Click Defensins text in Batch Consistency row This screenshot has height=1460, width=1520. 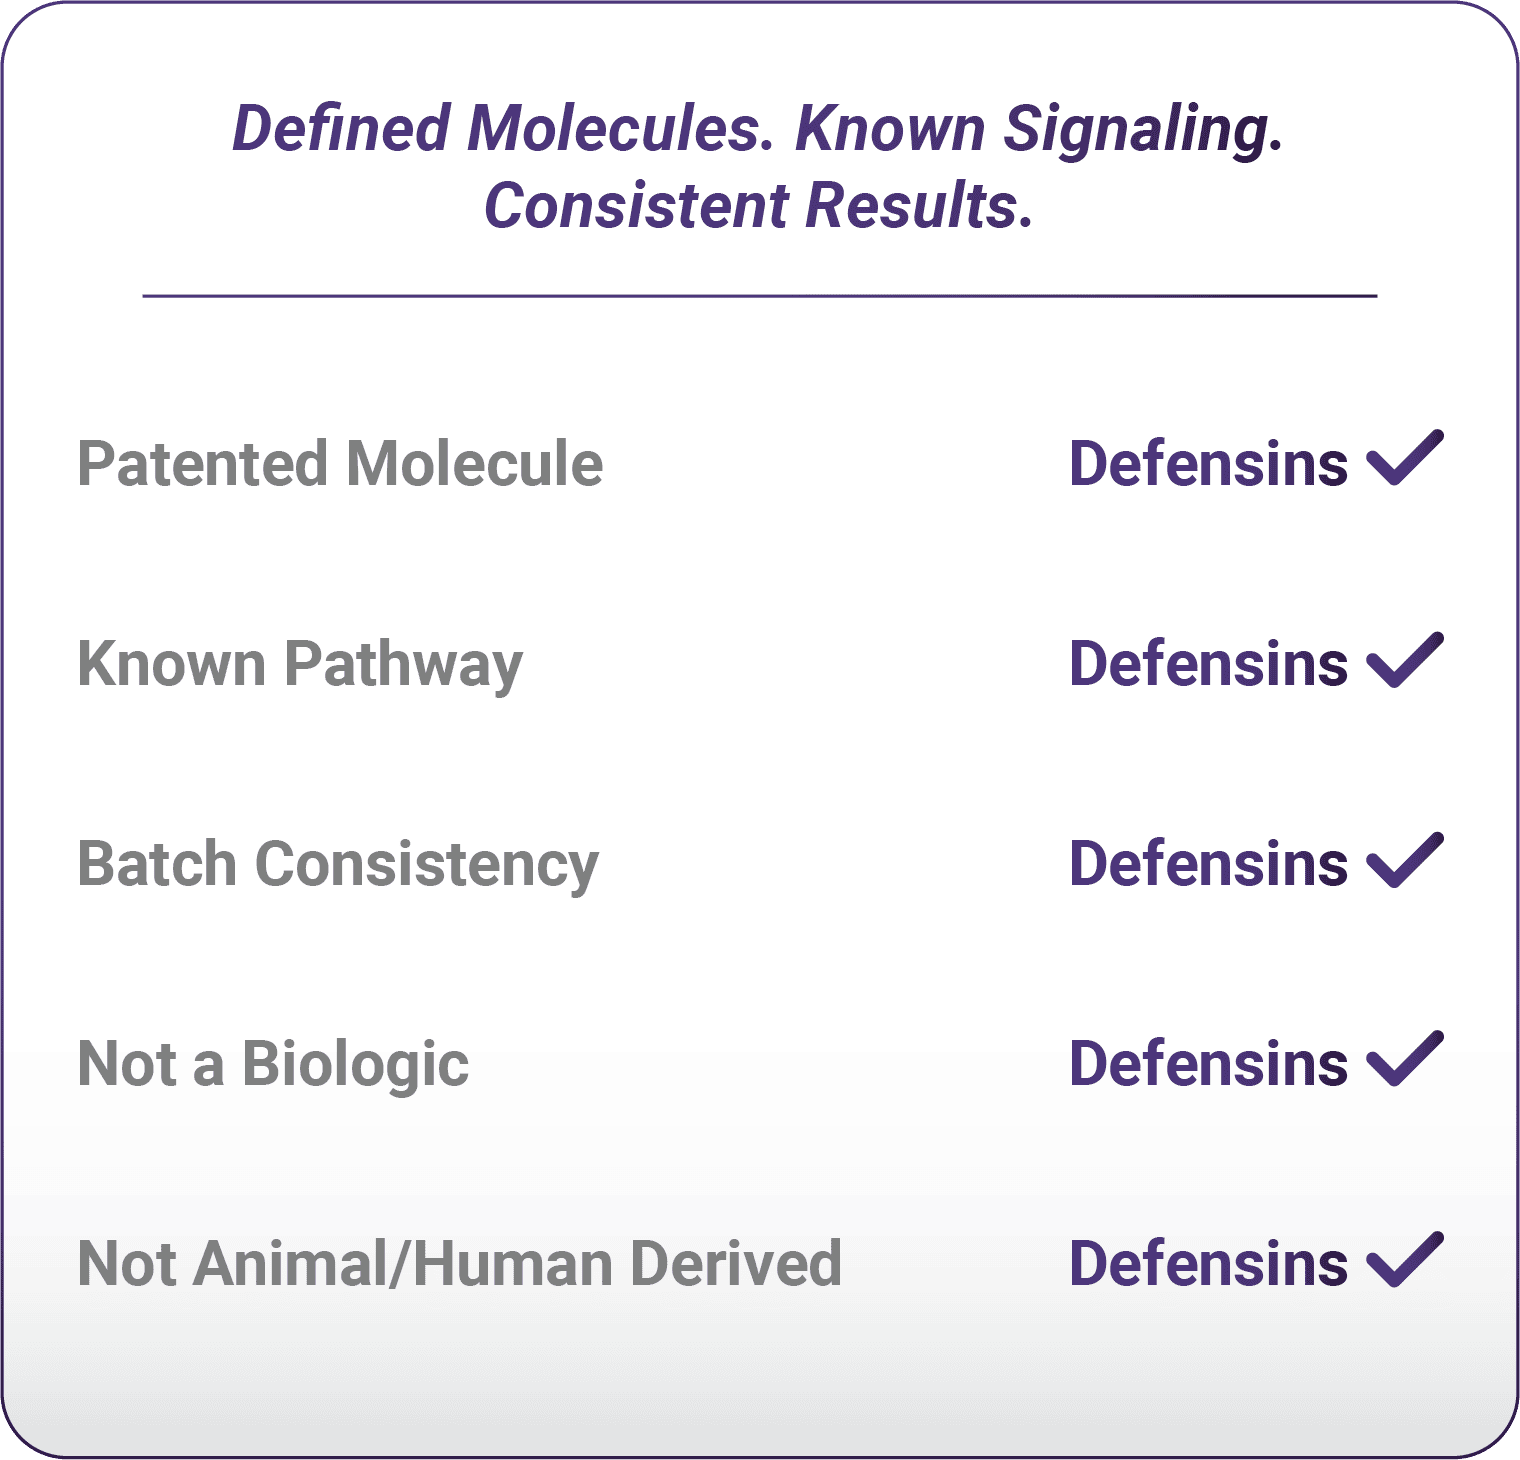click(1208, 864)
